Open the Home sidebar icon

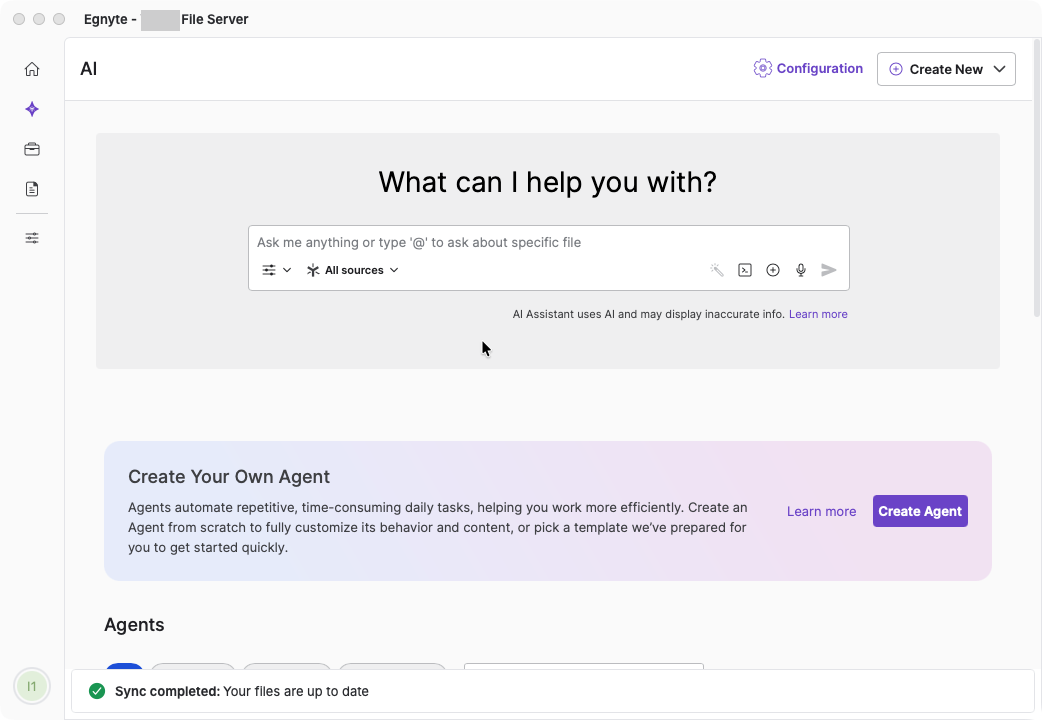click(31, 68)
